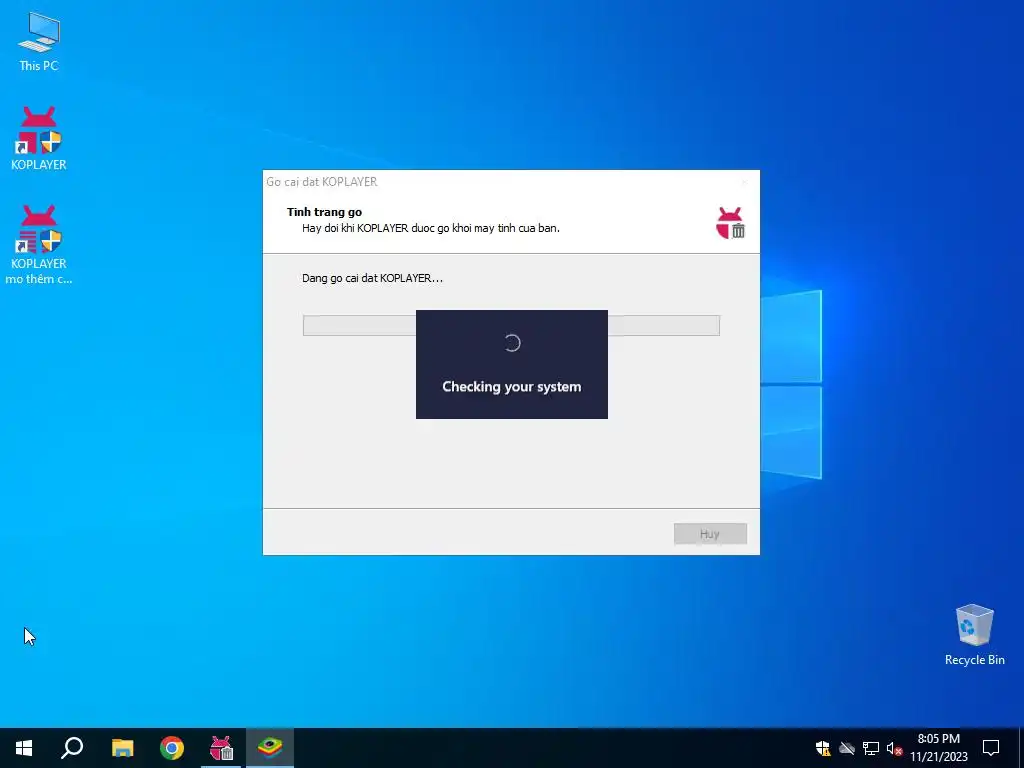Open the Windows Start menu
The width and height of the screenshot is (1024, 768).
pos(24,748)
